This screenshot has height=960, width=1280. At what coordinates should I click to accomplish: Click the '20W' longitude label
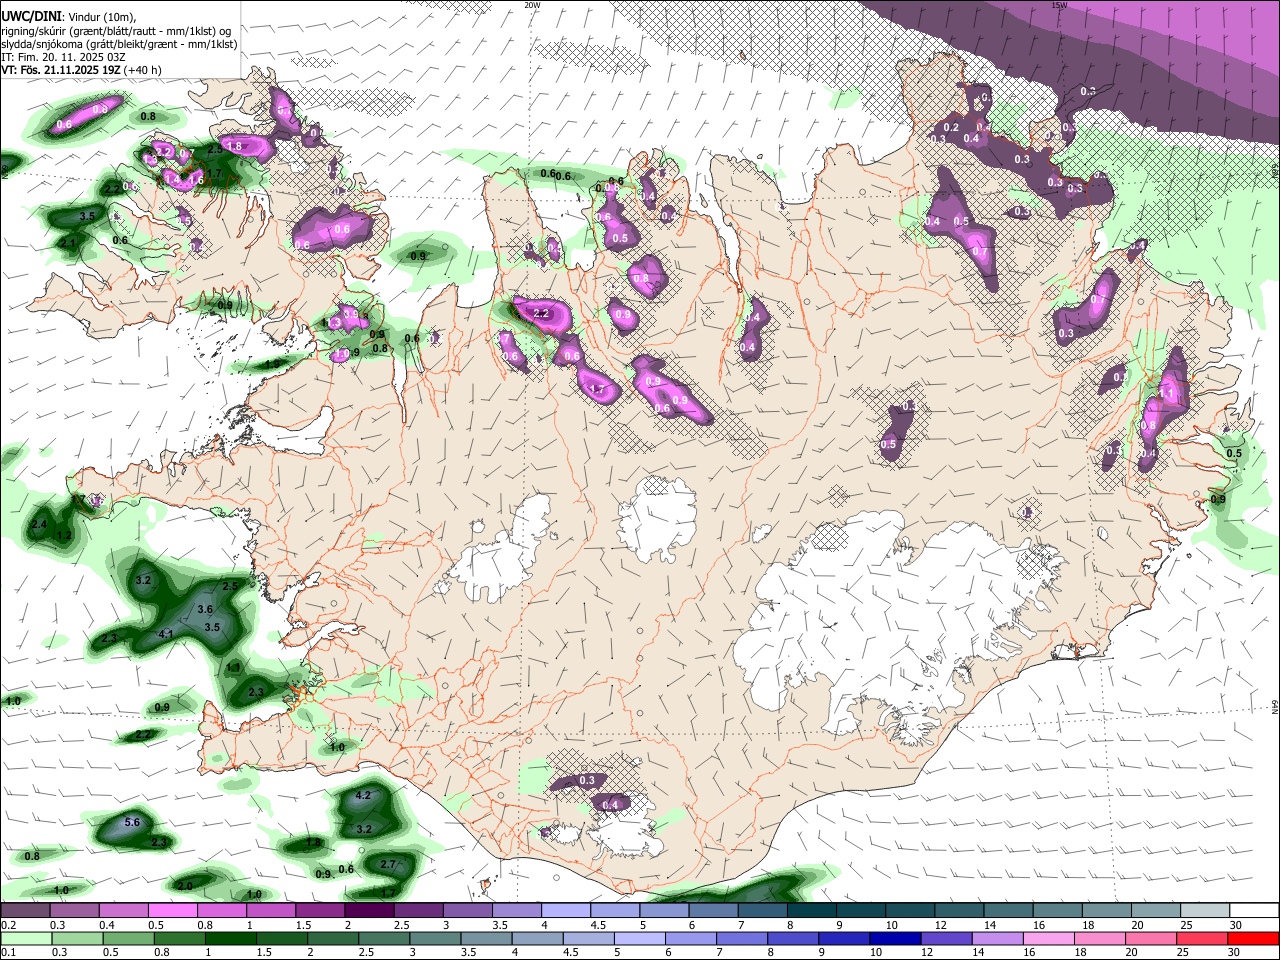532,5
